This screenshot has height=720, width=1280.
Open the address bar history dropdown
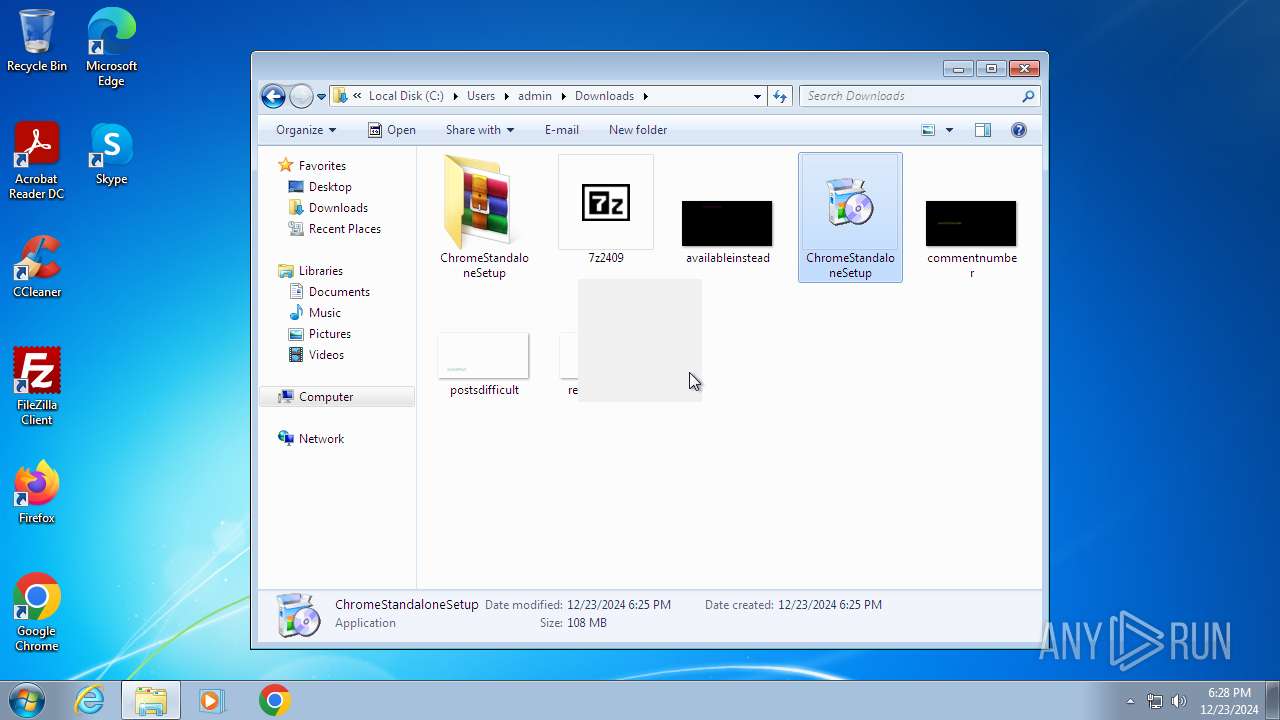pyautogui.click(x=757, y=96)
